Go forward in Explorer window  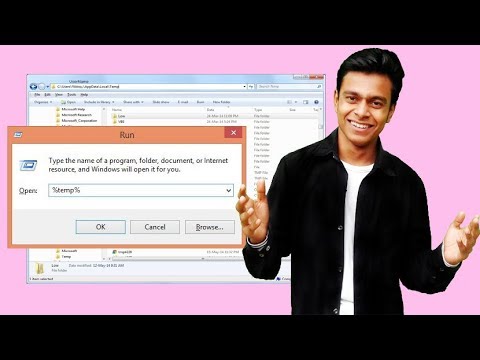click(x=41, y=87)
